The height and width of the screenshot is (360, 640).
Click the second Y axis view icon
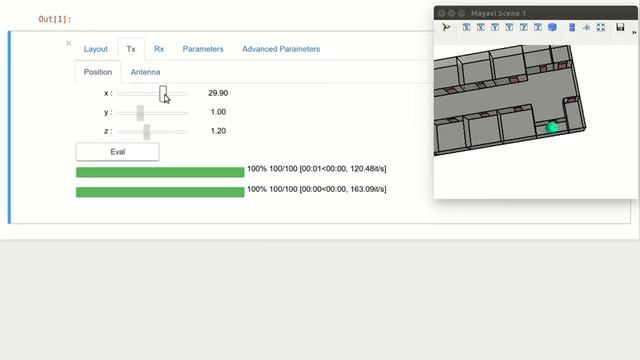509,27
